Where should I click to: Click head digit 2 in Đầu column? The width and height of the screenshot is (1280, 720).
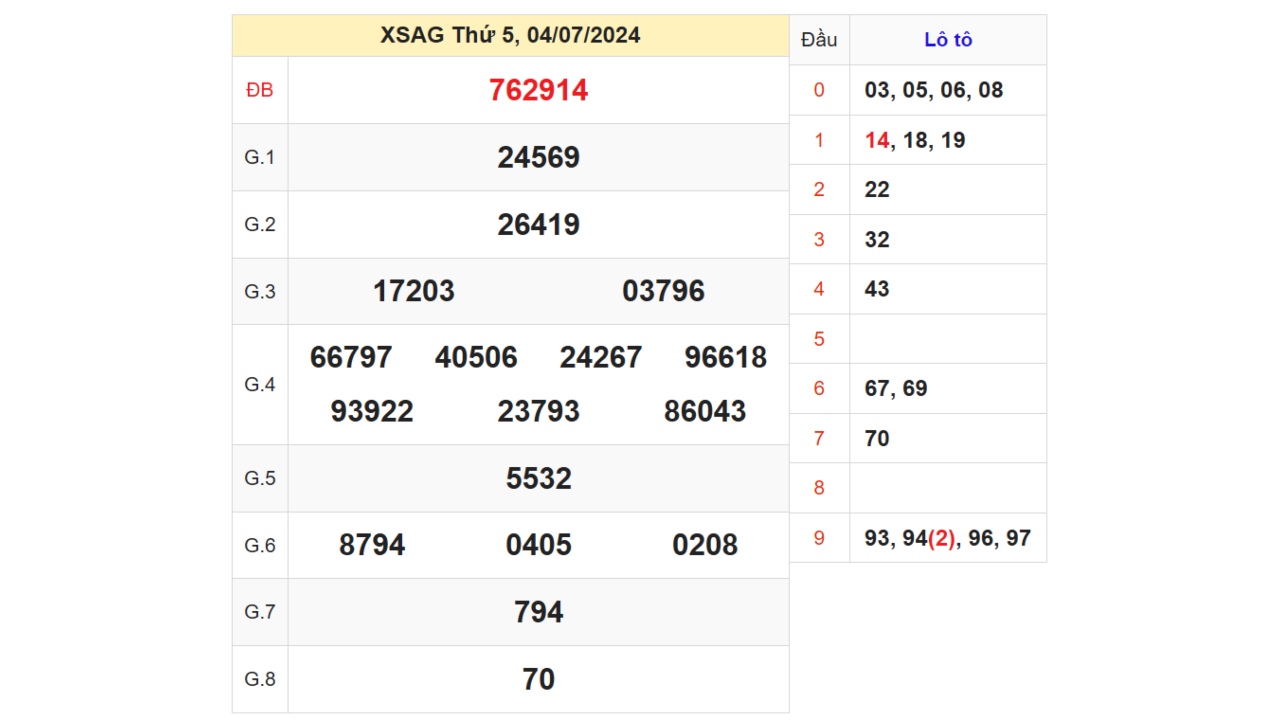(x=819, y=190)
